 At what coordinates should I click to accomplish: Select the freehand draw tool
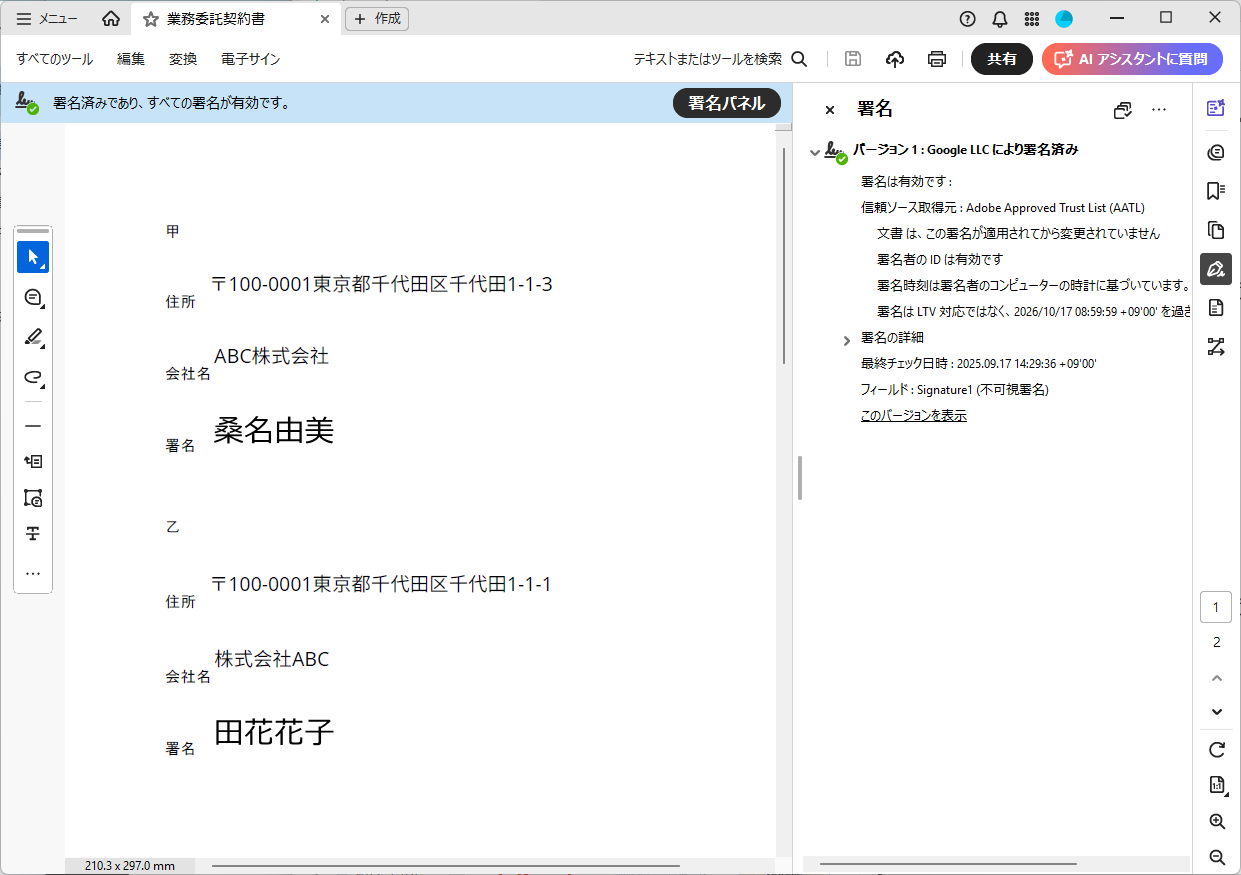(33, 378)
